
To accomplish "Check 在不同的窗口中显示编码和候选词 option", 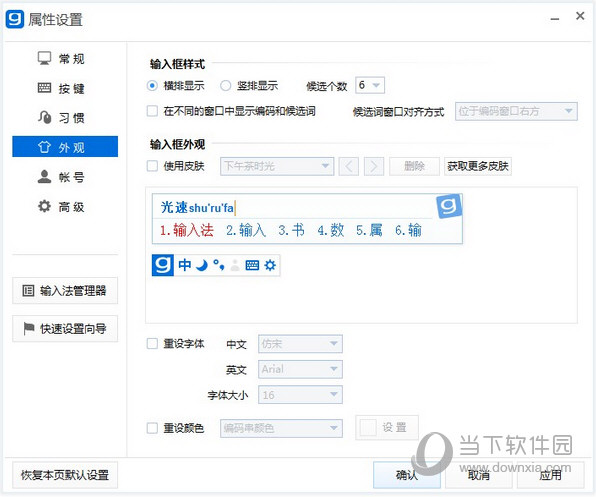I will pyautogui.click(x=152, y=111).
